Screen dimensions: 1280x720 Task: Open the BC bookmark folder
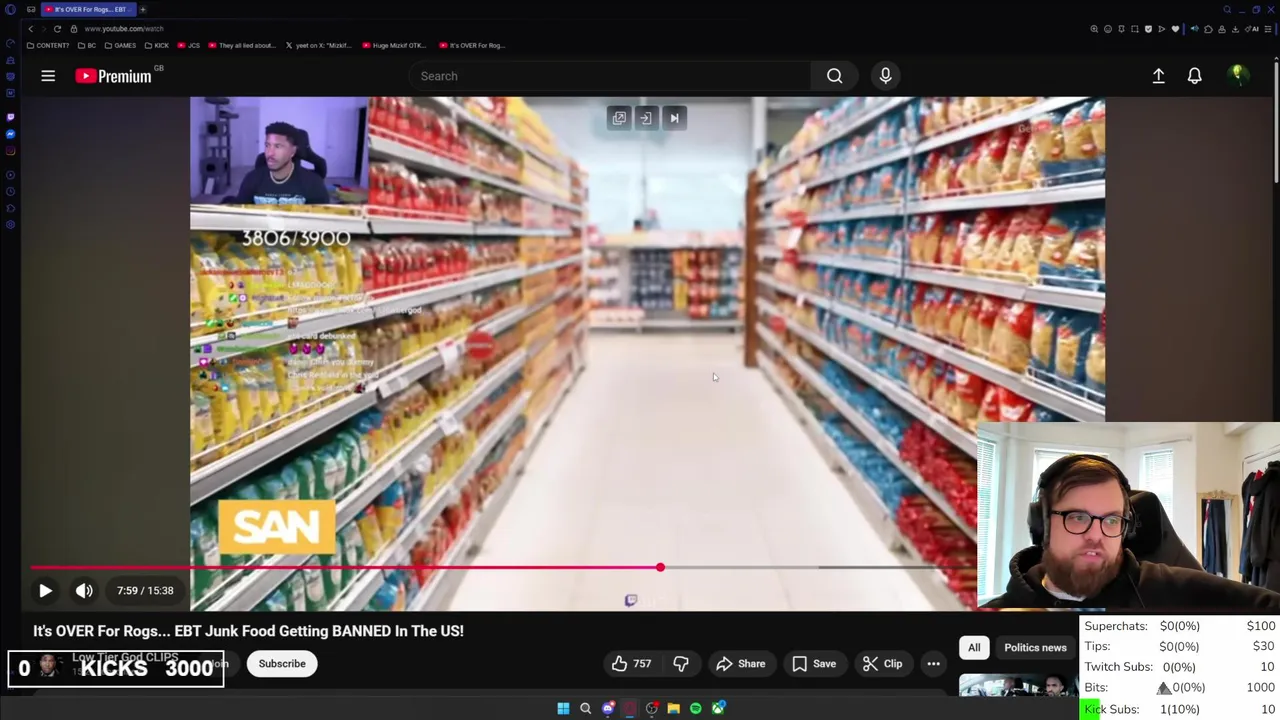click(86, 45)
